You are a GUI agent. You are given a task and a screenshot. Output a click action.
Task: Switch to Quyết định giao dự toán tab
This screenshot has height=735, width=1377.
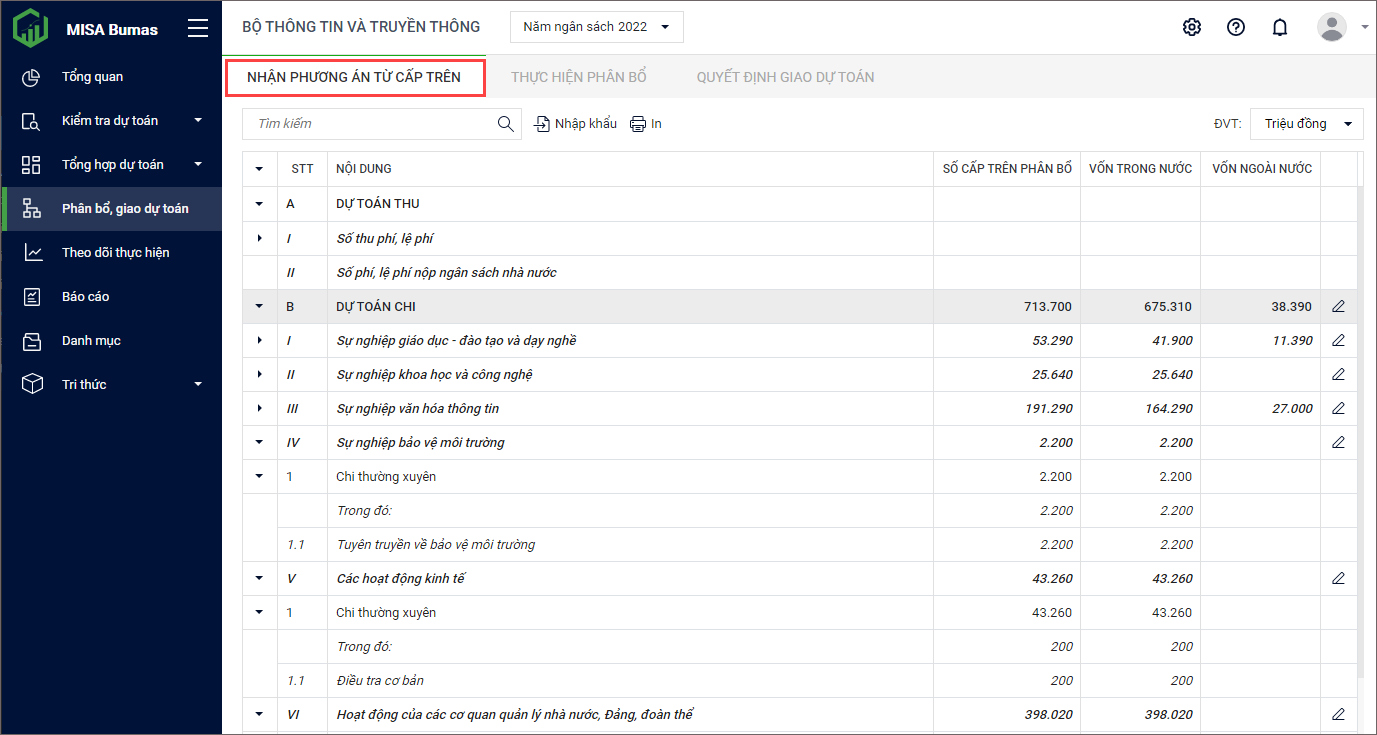click(x=785, y=77)
